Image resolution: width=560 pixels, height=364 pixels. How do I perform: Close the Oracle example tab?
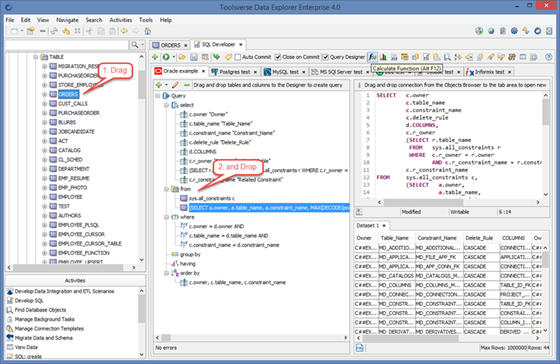[203, 71]
